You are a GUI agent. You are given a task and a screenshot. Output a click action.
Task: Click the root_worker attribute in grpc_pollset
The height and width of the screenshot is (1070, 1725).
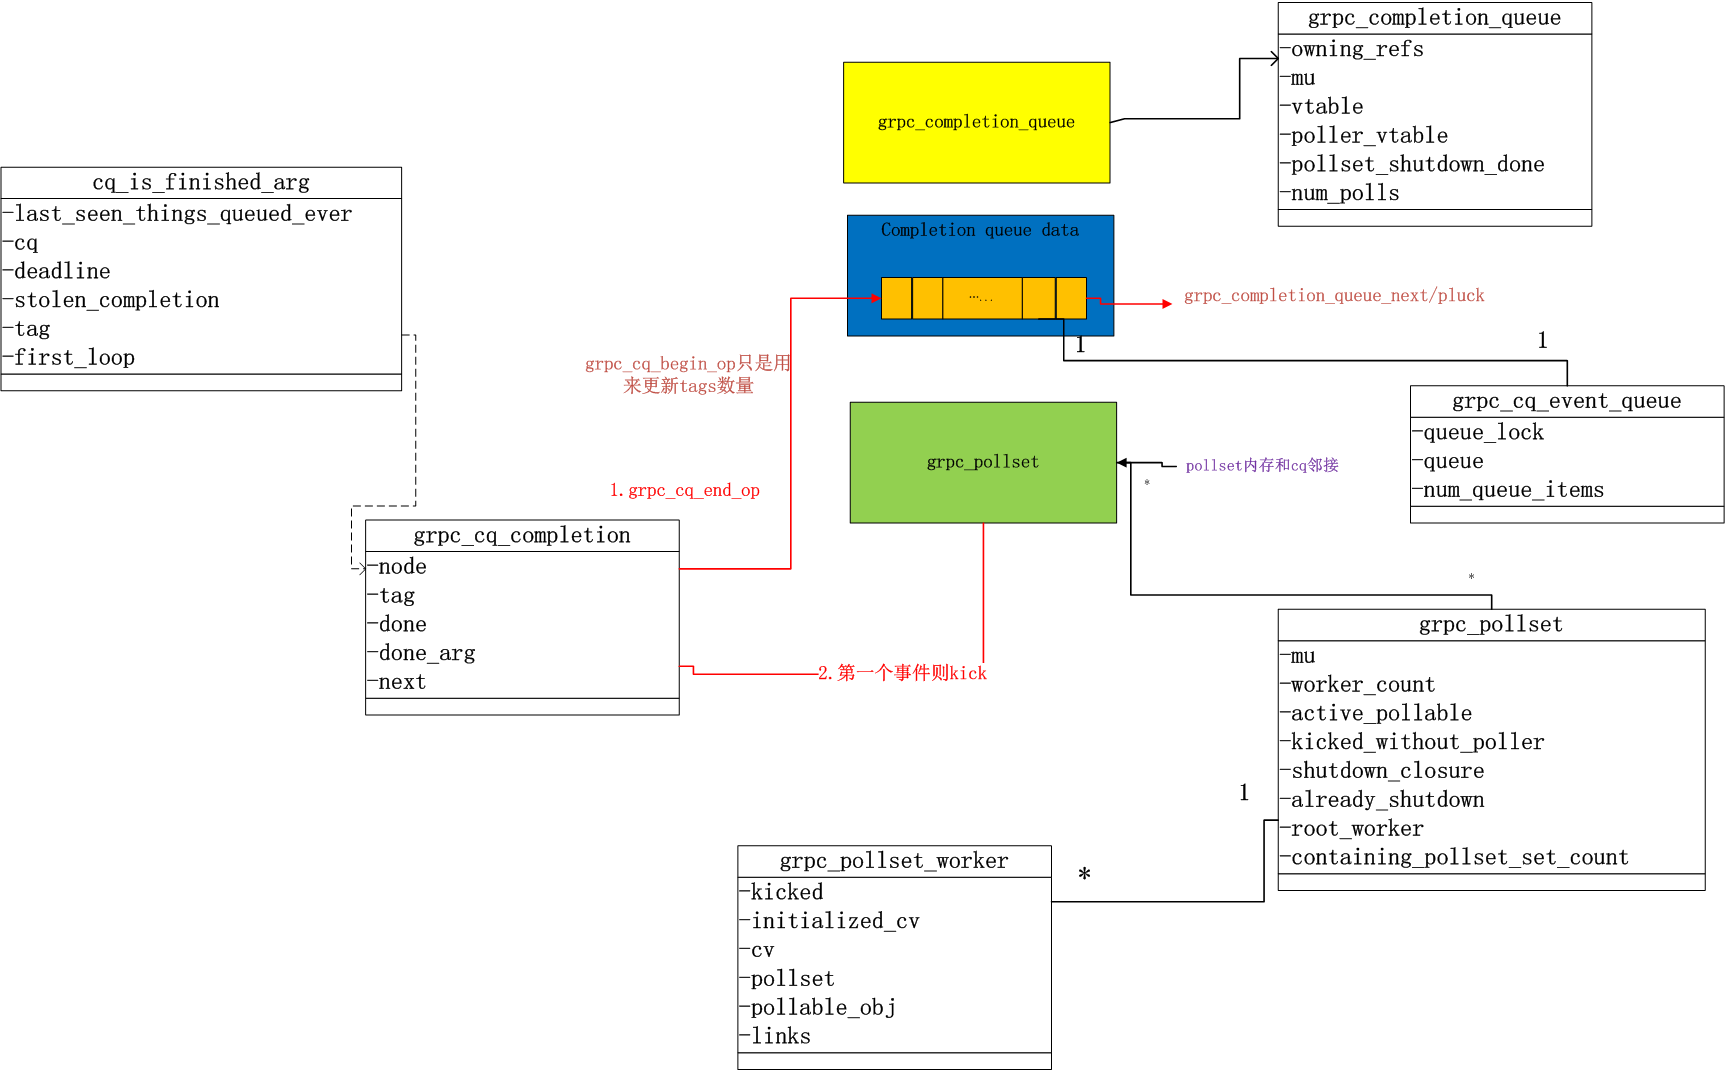pyautogui.click(x=1354, y=828)
